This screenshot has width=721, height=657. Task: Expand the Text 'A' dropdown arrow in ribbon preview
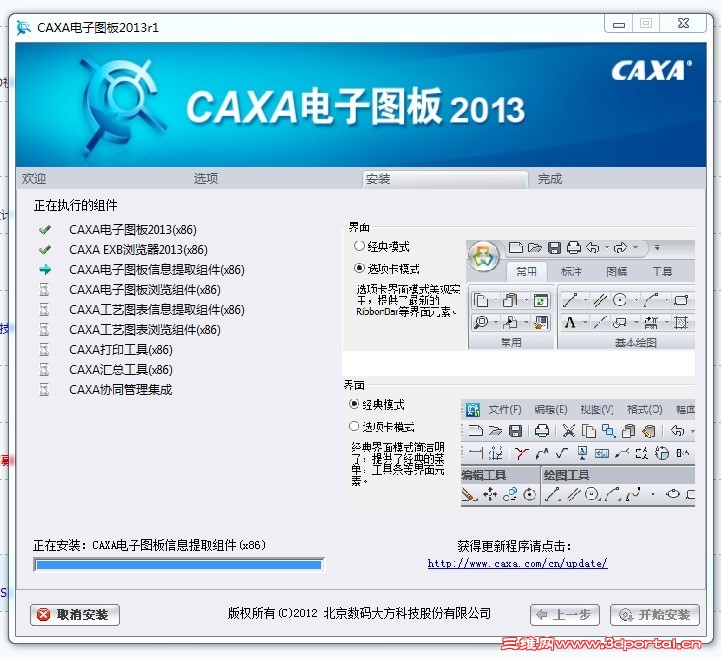point(584,323)
